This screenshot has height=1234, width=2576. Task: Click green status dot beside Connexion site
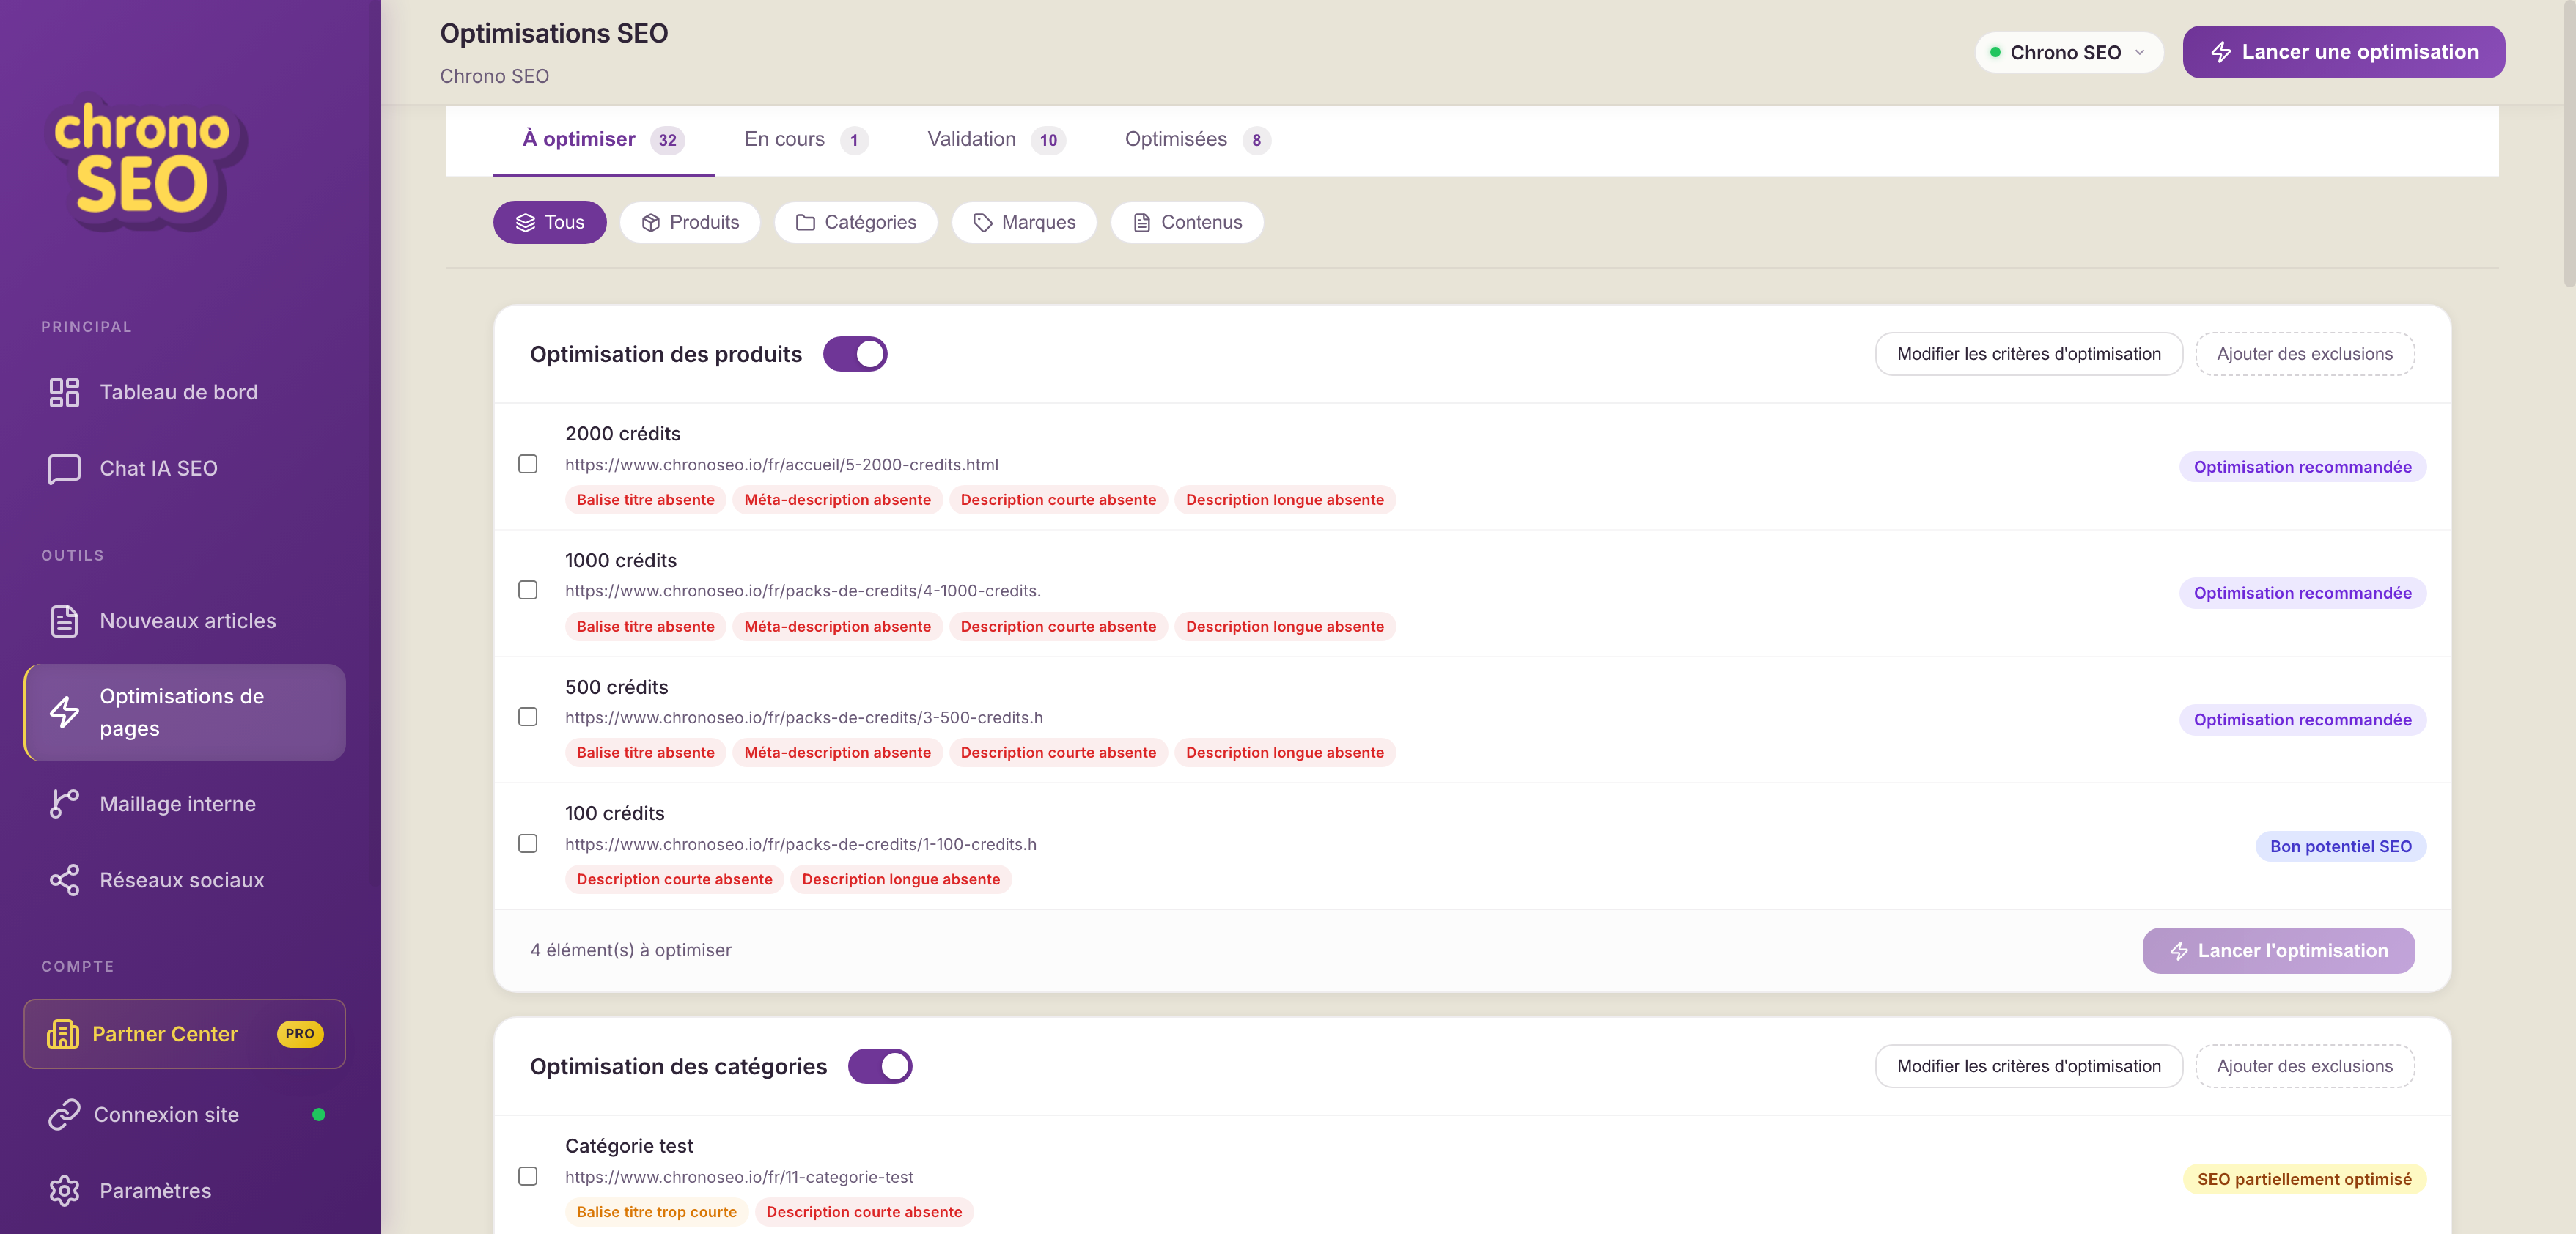point(318,1115)
